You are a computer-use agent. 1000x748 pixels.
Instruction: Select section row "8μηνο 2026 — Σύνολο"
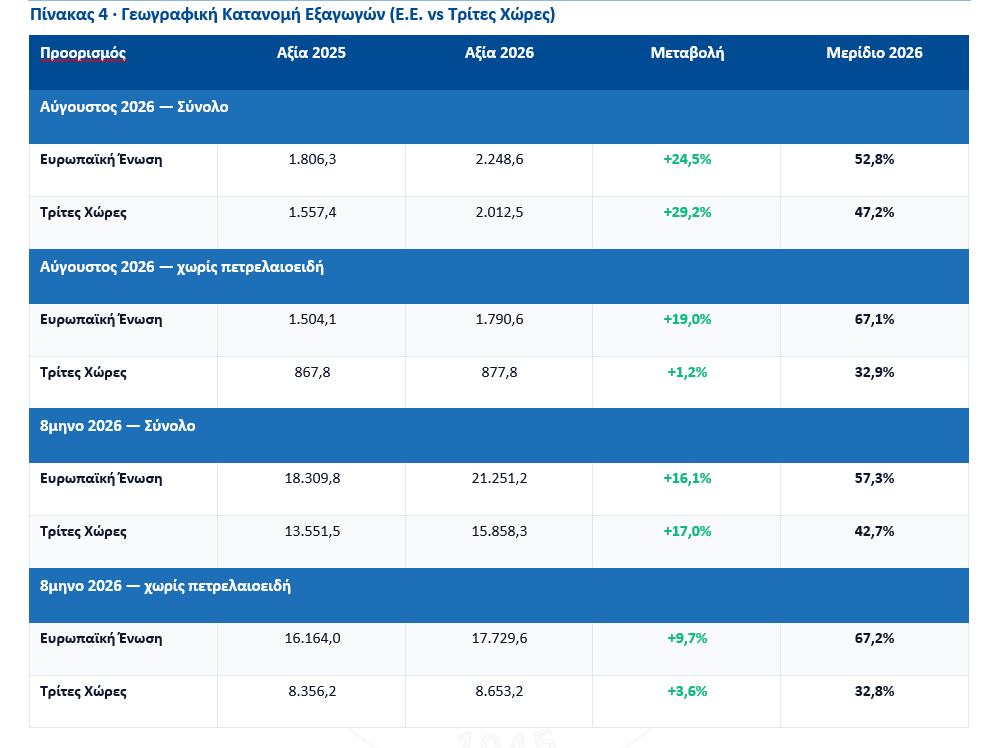pos(499,436)
